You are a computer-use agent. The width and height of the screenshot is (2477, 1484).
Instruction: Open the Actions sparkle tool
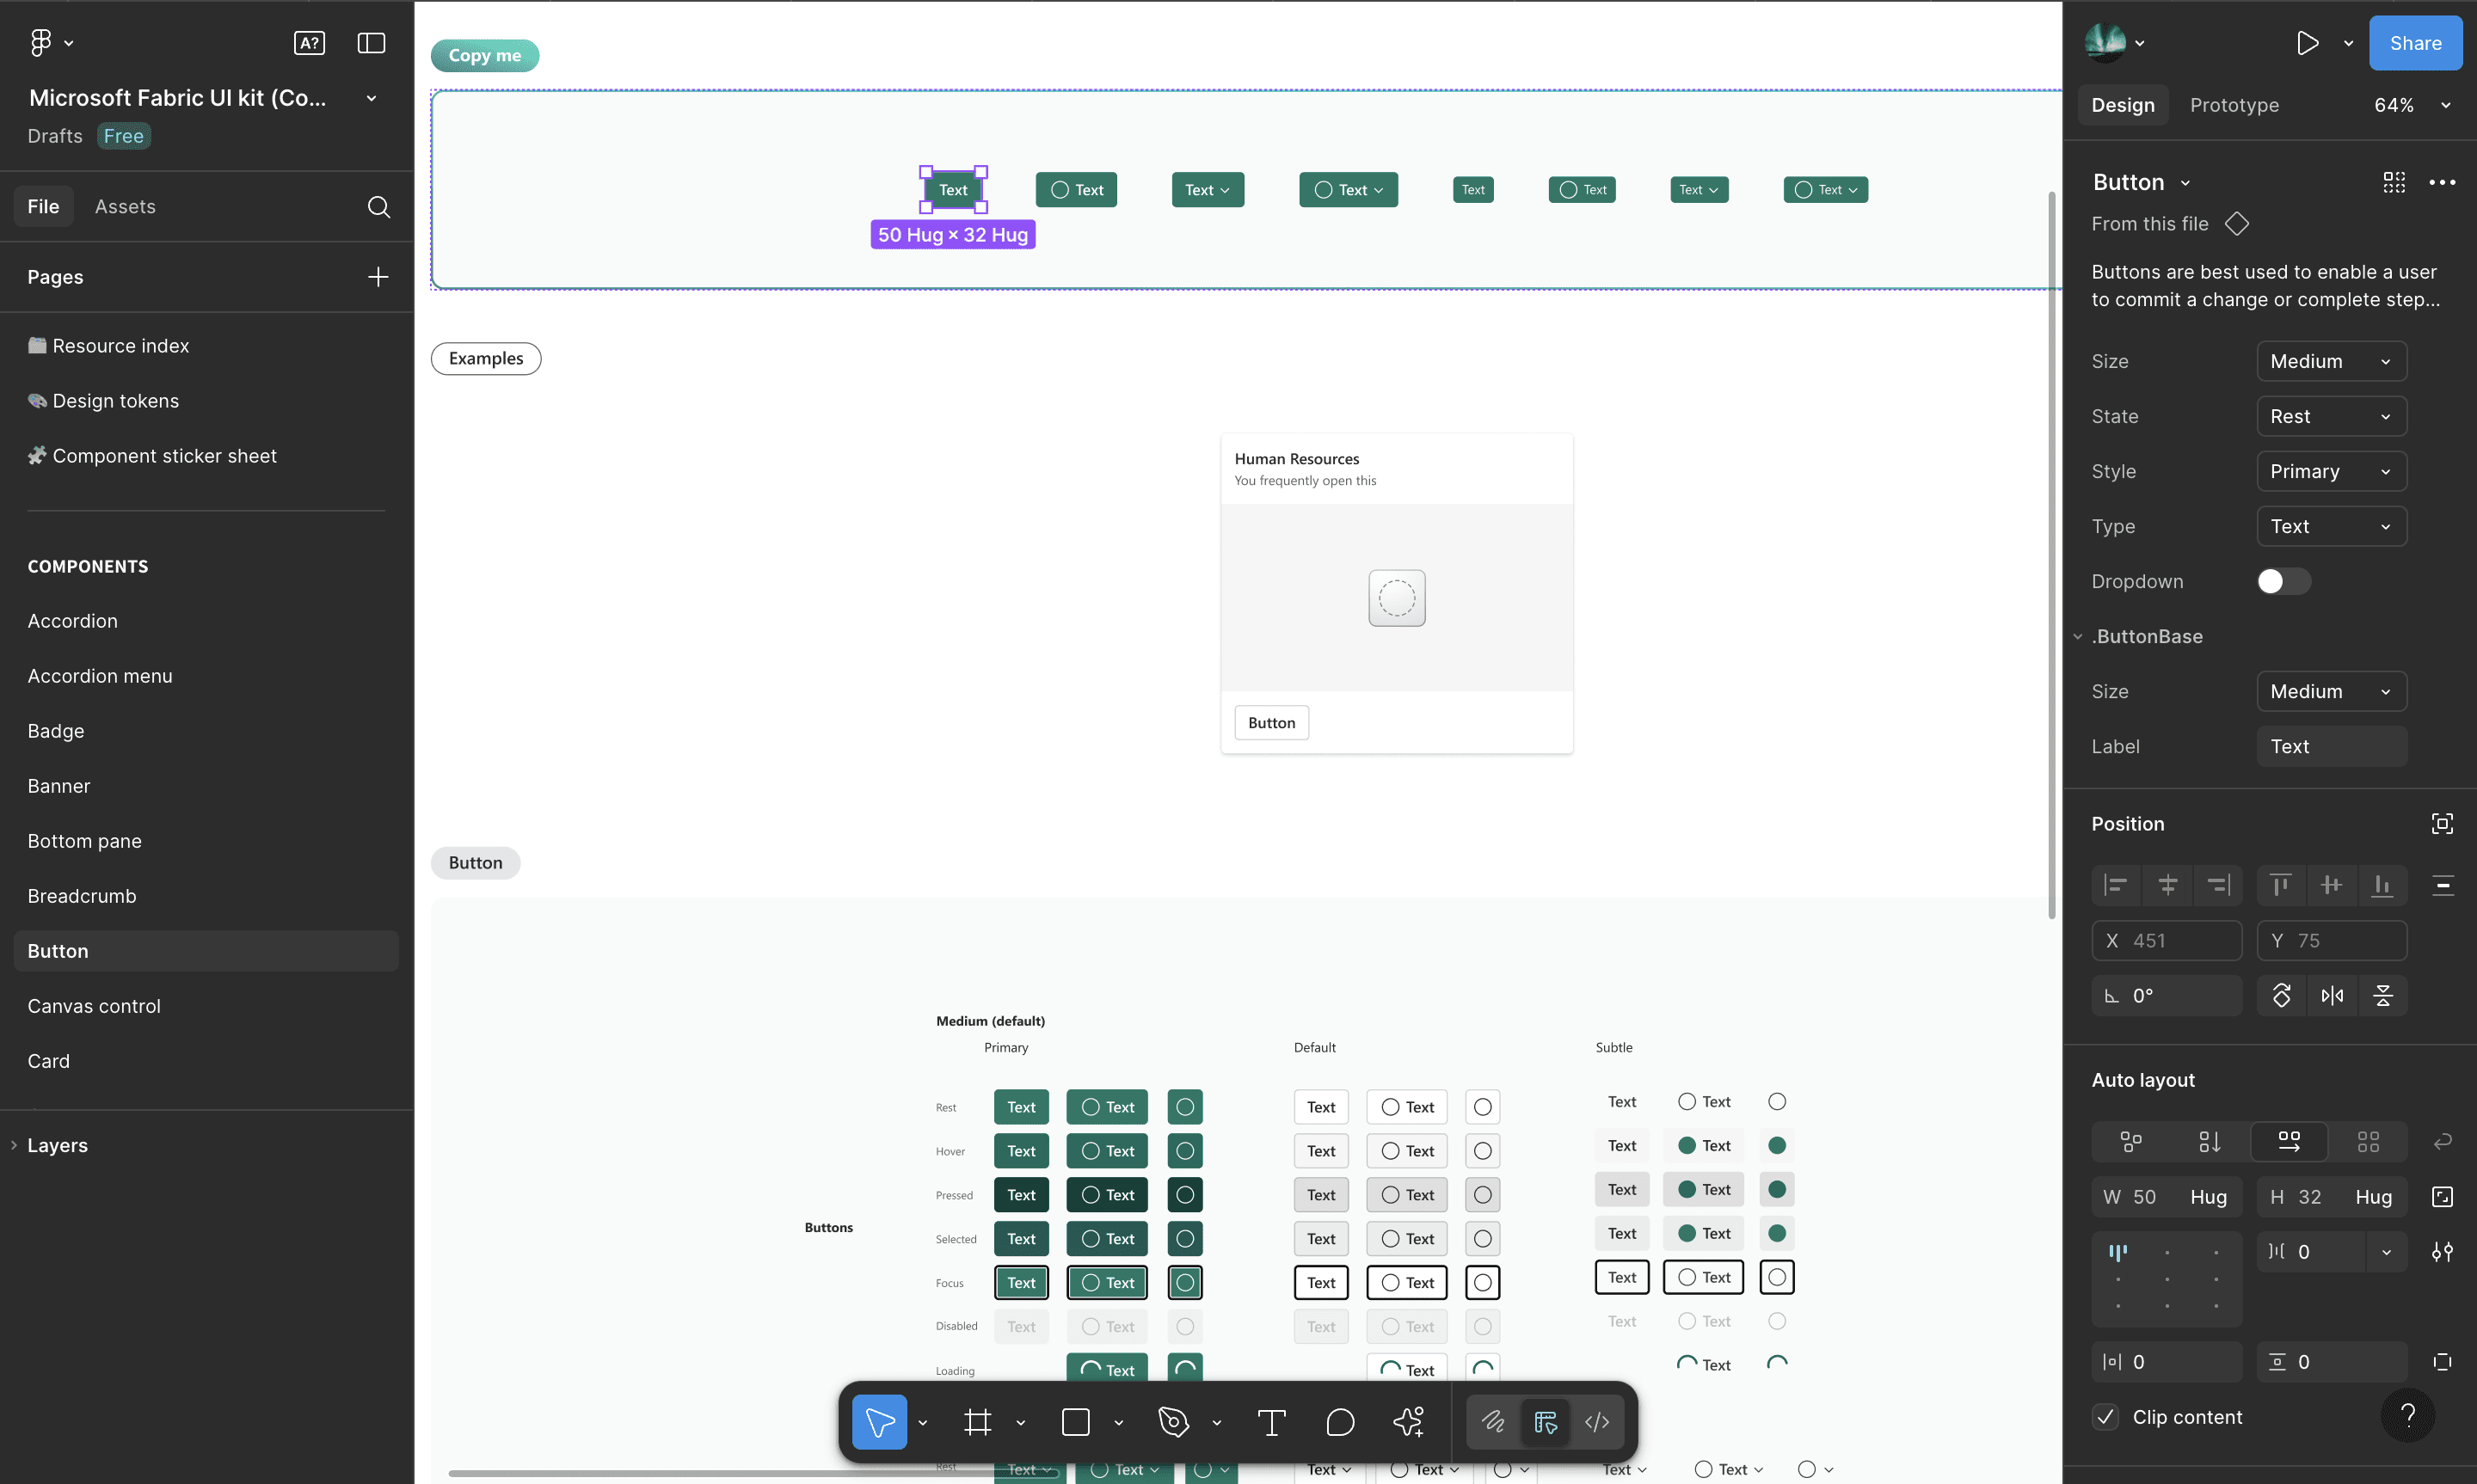1408,1421
